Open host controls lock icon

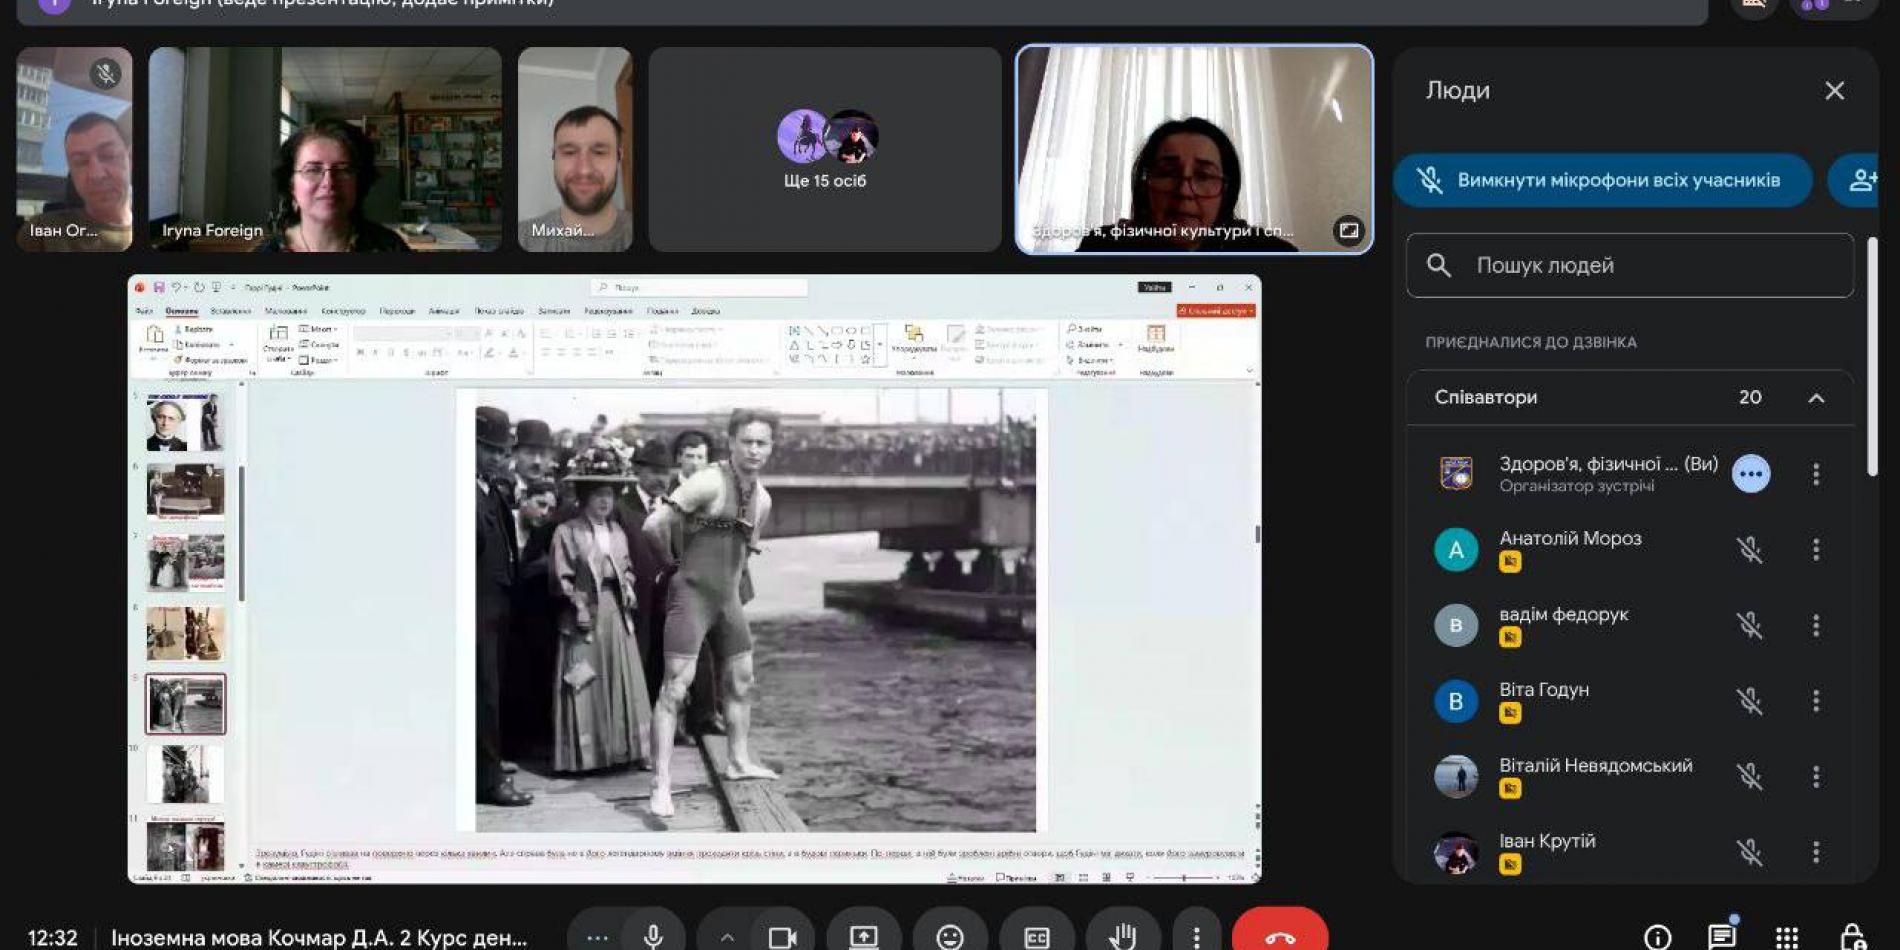(1851, 936)
